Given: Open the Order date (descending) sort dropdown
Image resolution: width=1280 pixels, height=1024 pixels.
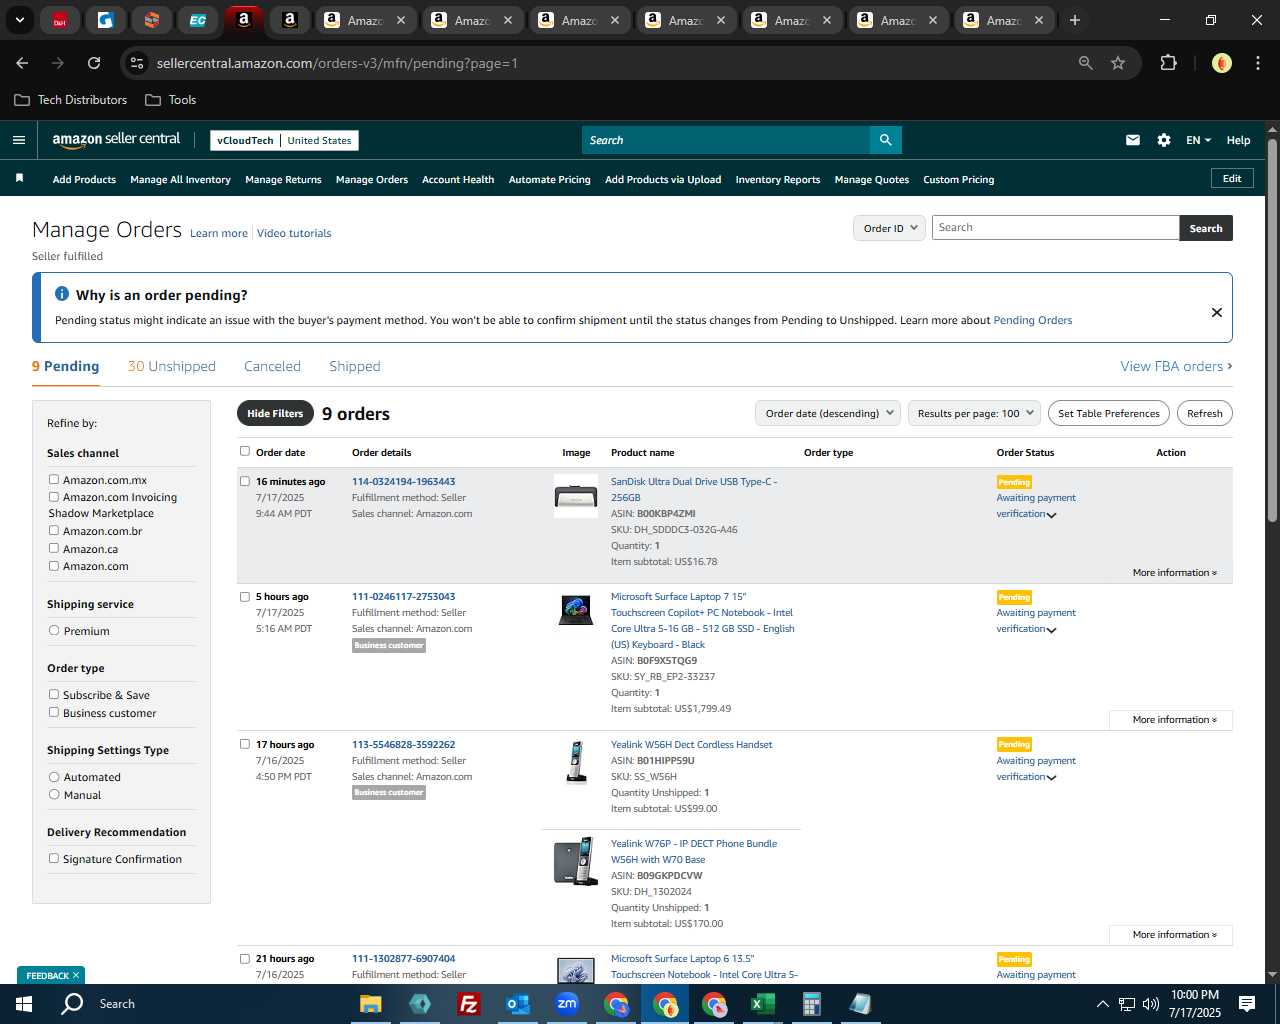Looking at the screenshot, I should tap(828, 413).
